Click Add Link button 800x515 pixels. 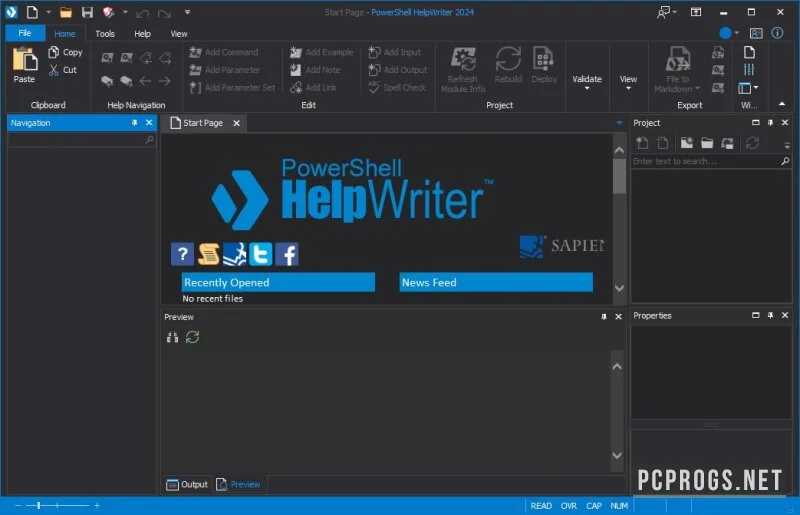point(313,87)
